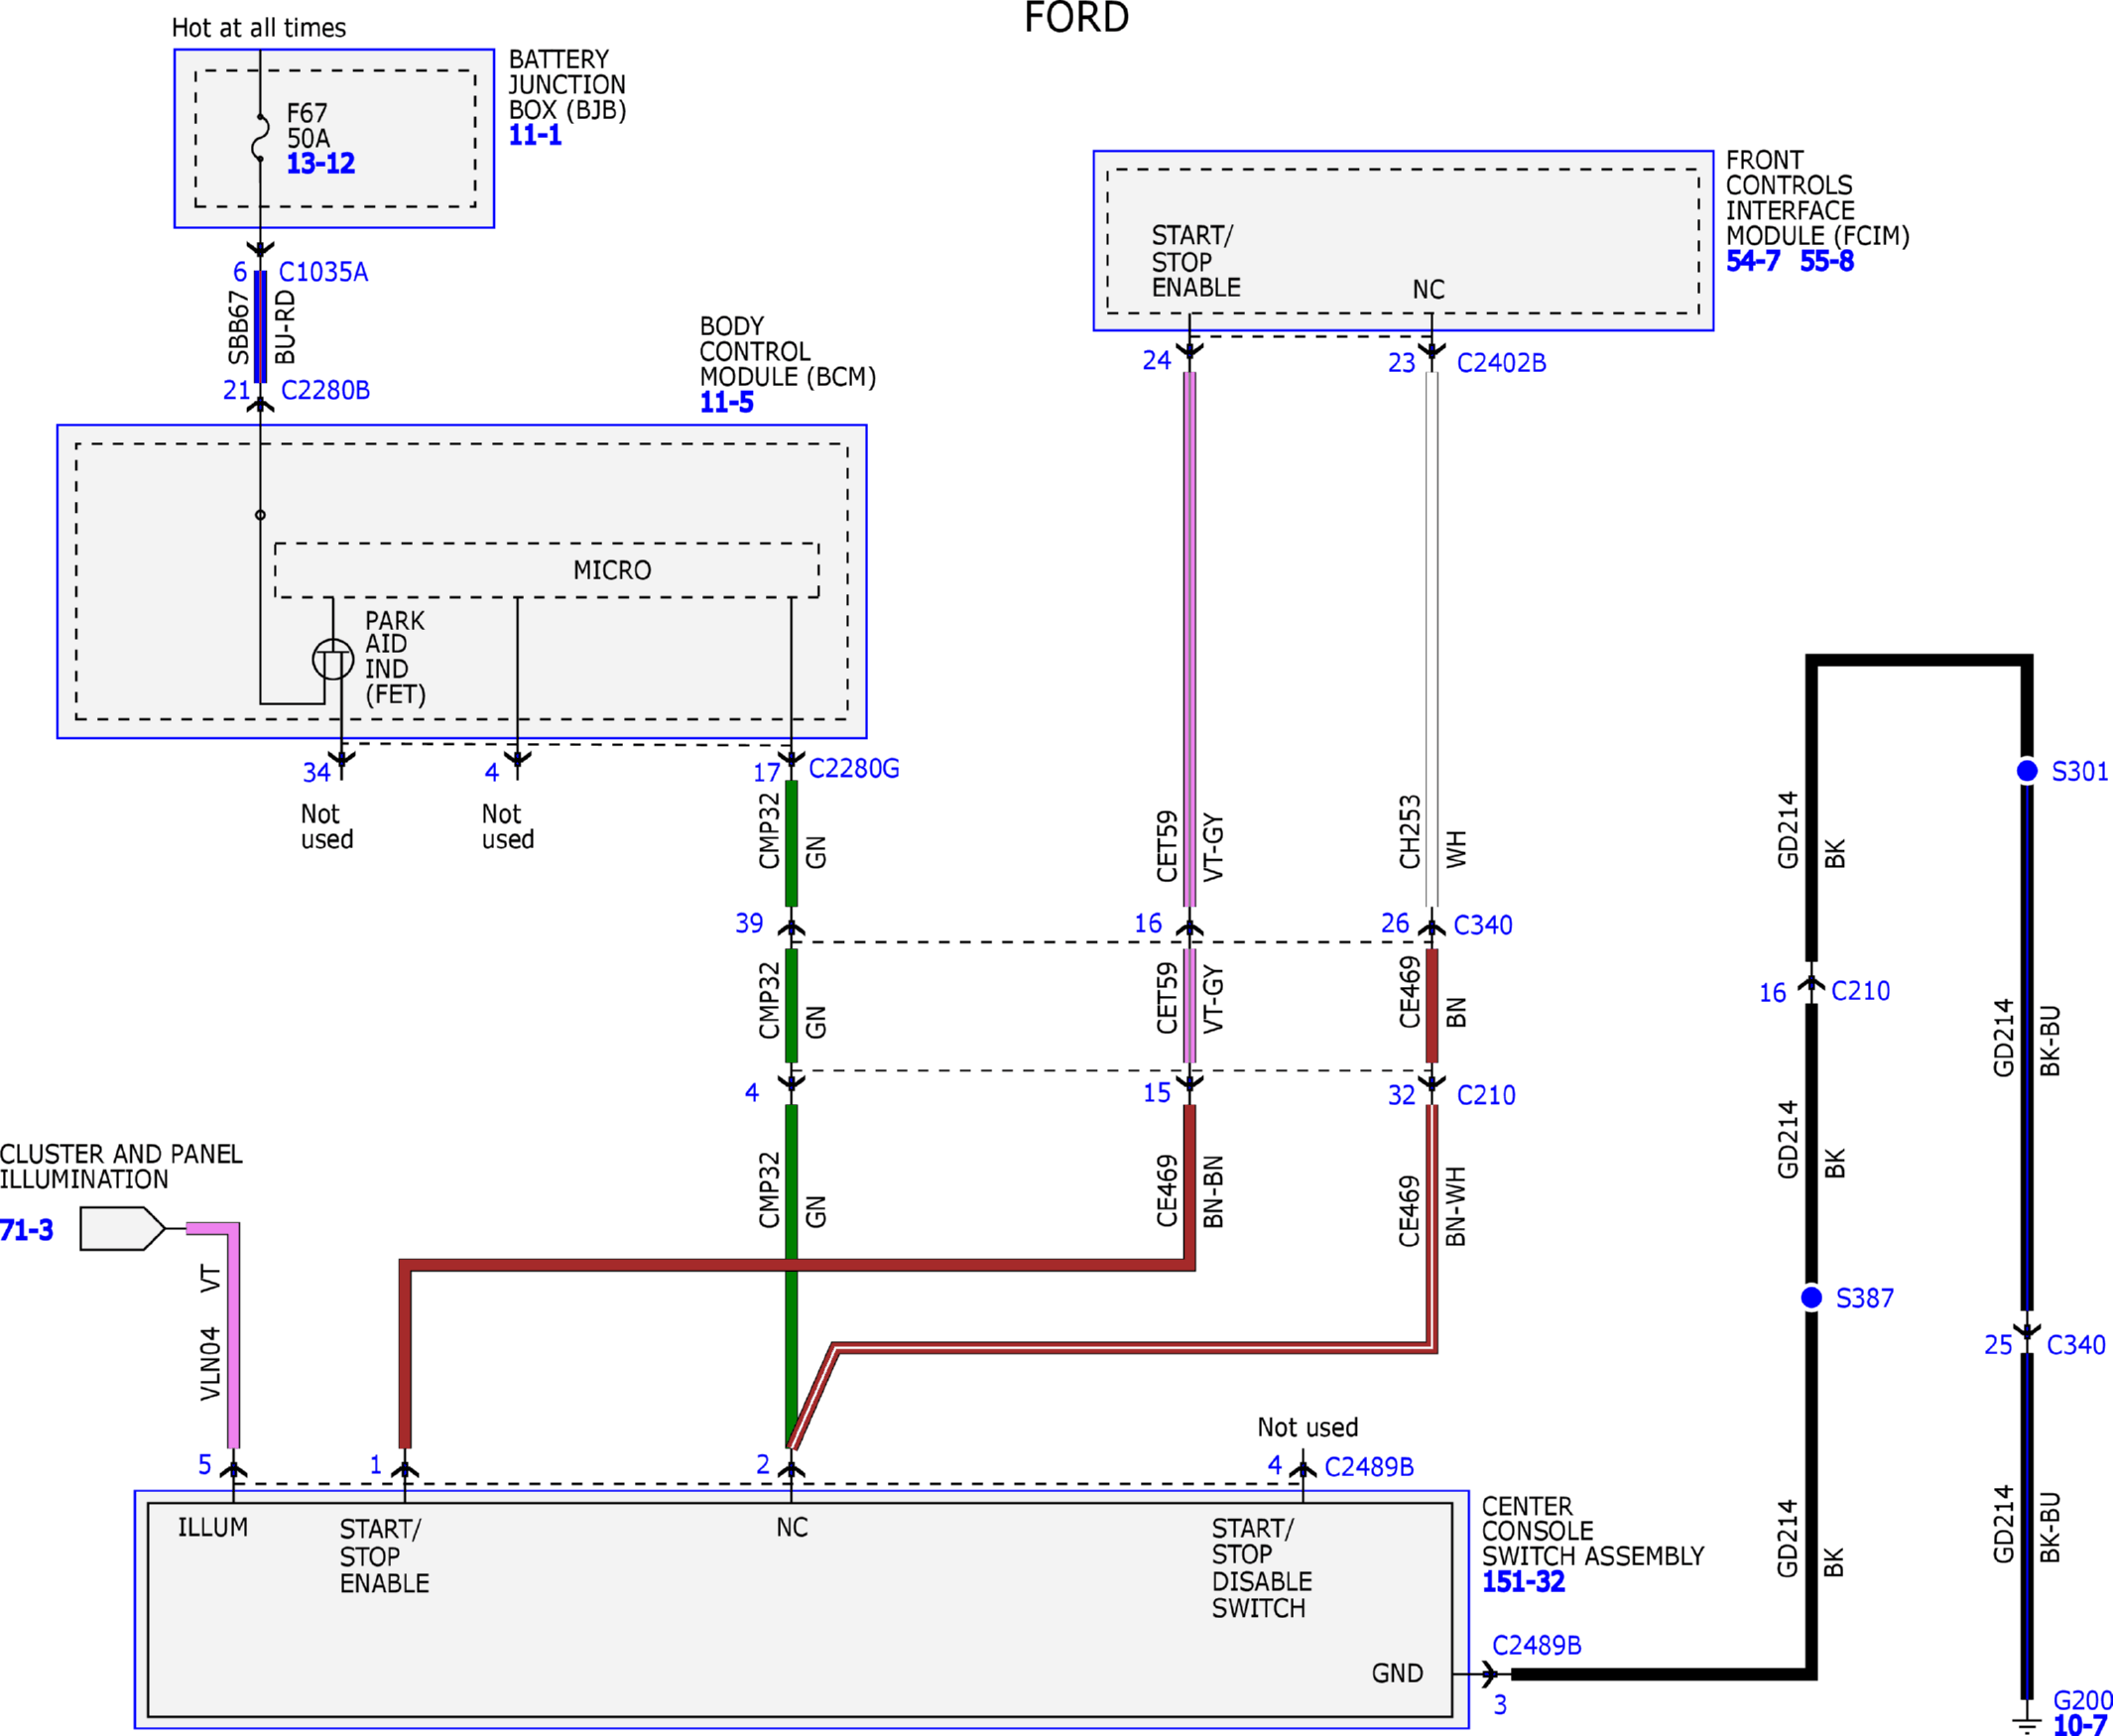This screenshot has height=1736, width=2113.
Task: Click the 'PARK AID IND (FET)' label
Action: pos(395,657)
